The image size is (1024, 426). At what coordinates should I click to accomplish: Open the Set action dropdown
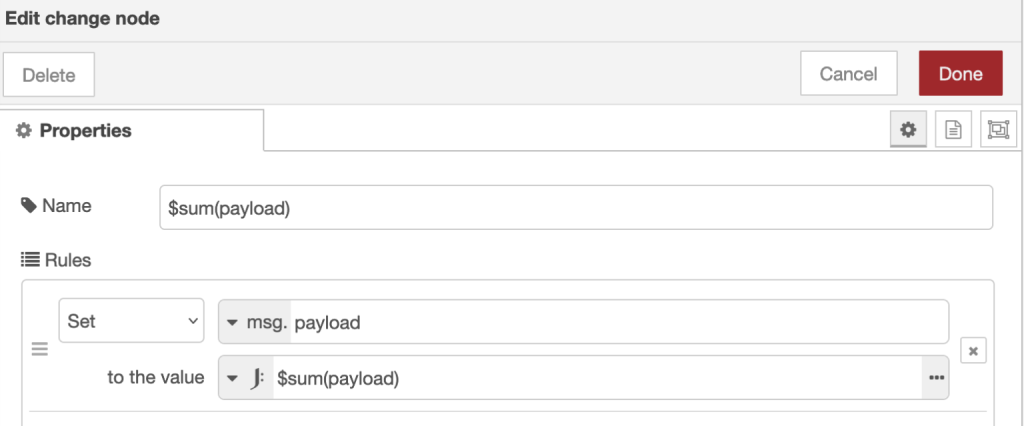point(131,321)
